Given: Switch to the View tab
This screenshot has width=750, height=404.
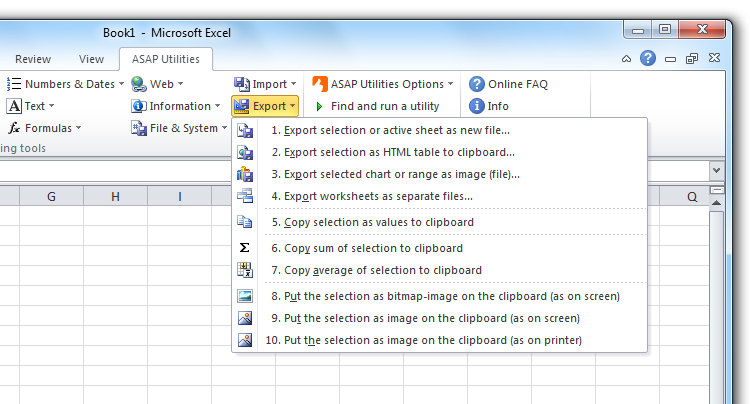Looking at the screenshot, I should [x=91, y=59].
